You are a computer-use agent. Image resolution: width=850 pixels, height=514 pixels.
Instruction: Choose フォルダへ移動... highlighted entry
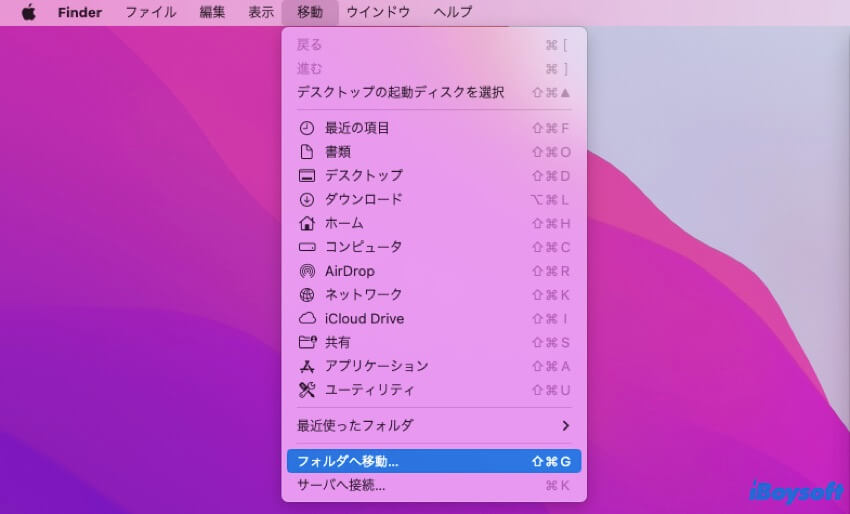[x=434, y=461]
